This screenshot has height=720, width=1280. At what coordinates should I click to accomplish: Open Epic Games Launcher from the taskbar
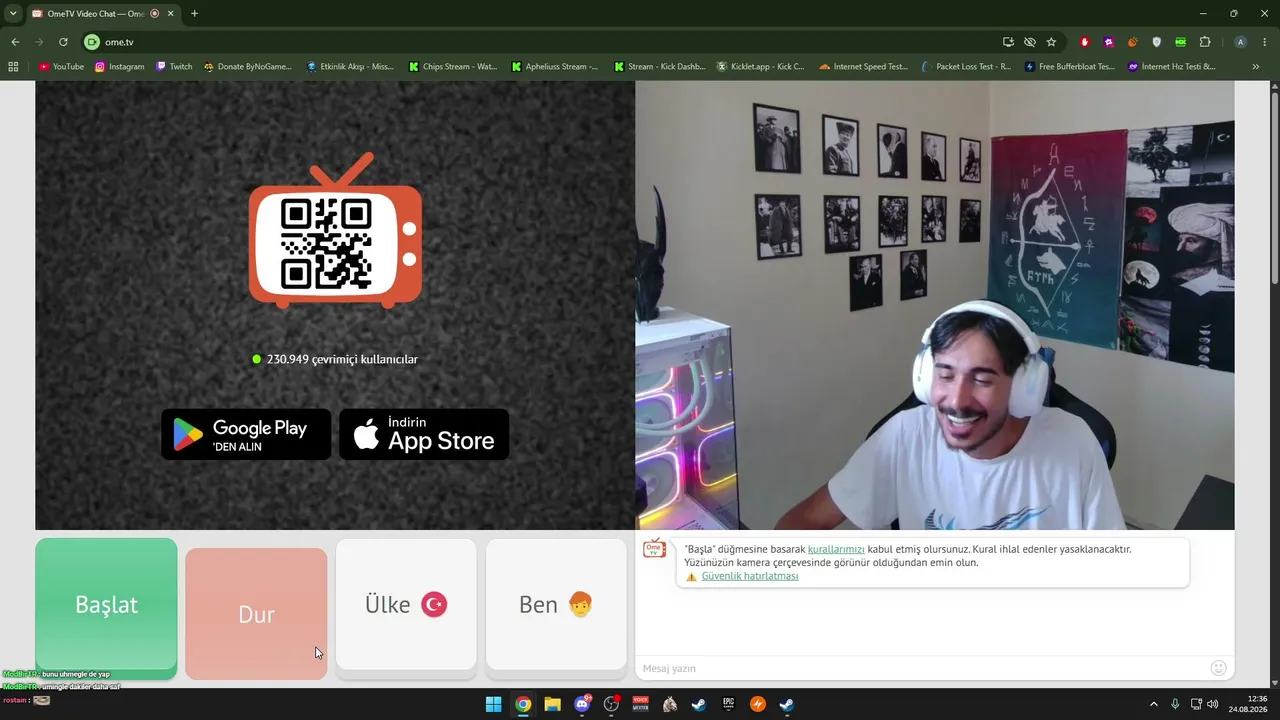(x=729, y=704)
